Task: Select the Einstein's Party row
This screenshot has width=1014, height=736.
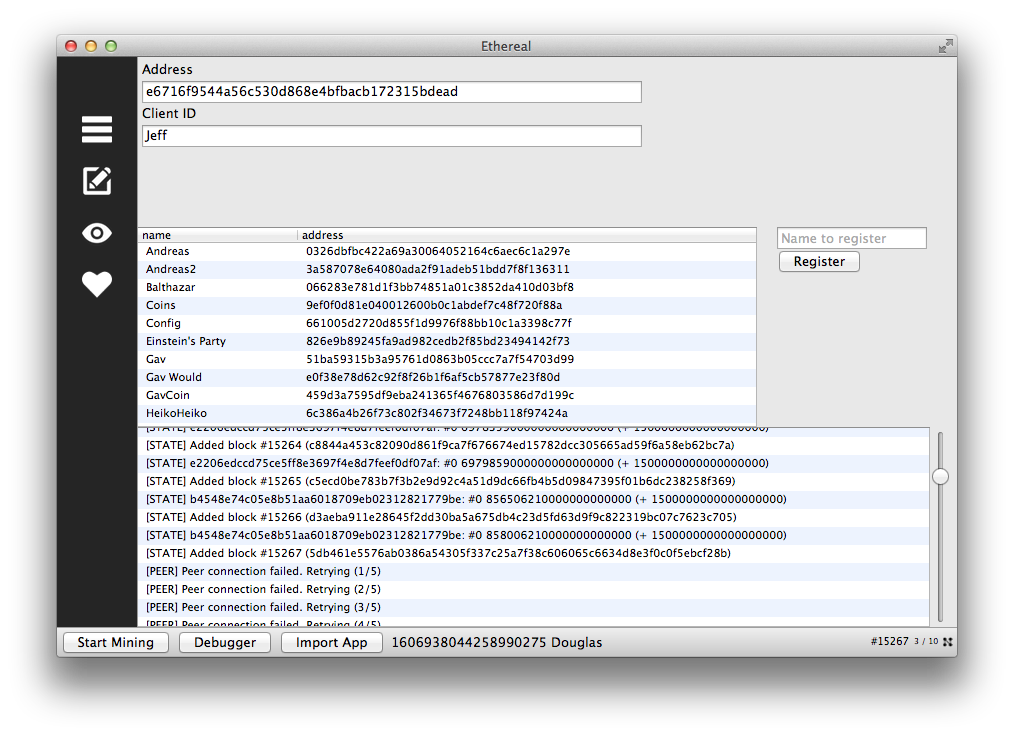Action: 186,341
